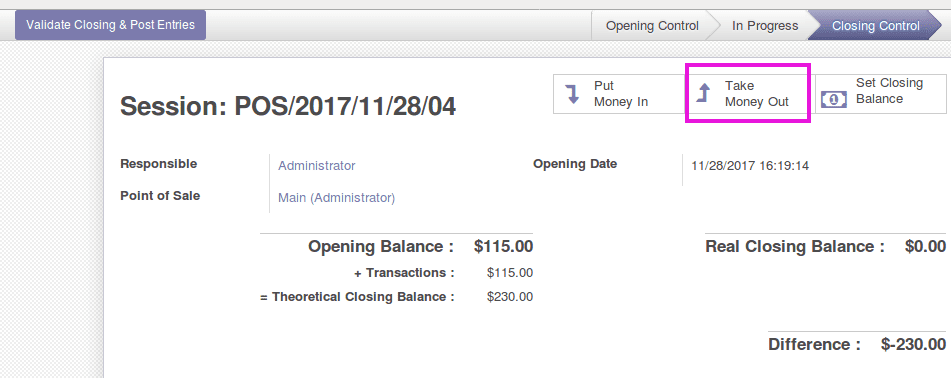951x378 pixels.
Task: Click the Responsible field label
Action: 158,164
